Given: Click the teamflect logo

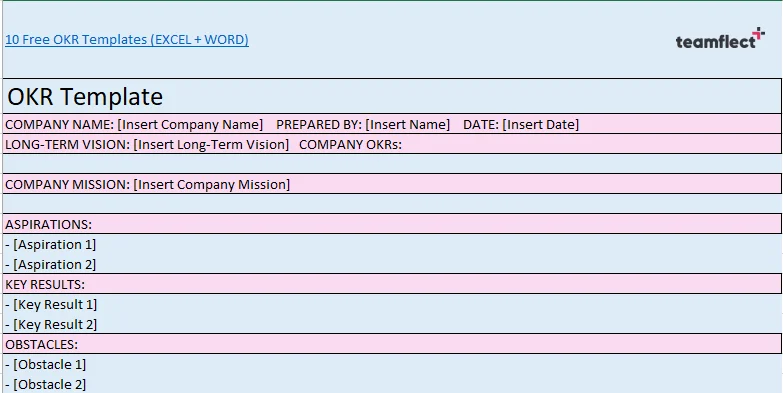Looking at the screenshot, I should tap(720, 38).
